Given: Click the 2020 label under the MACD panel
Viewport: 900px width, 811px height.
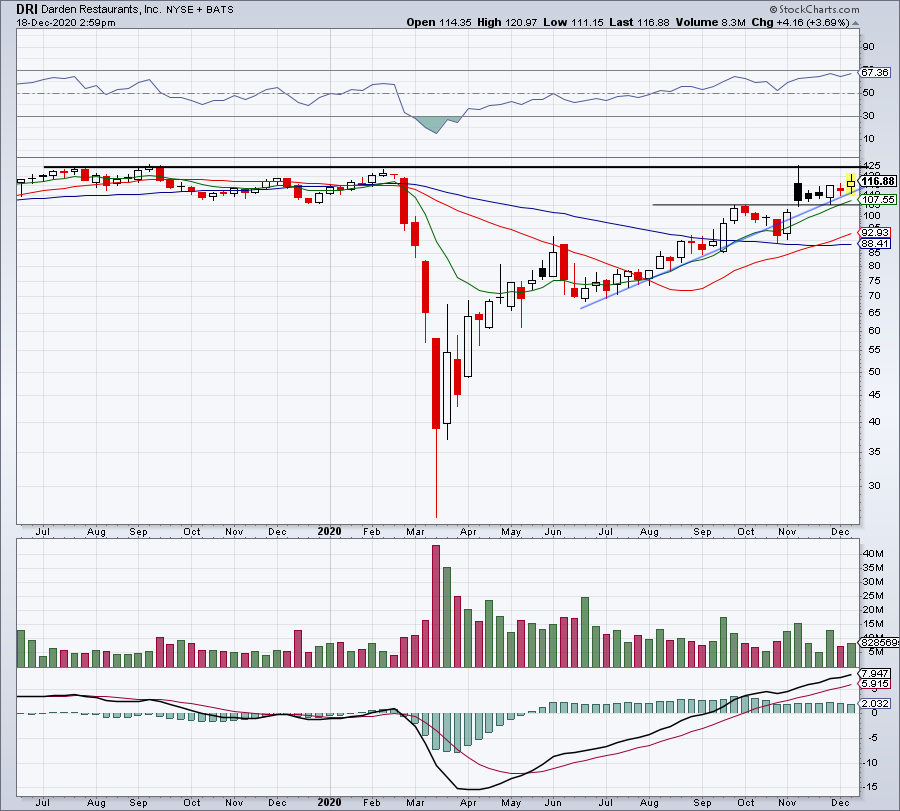Looking at the screenshot, I should click(x=329, y=802).
